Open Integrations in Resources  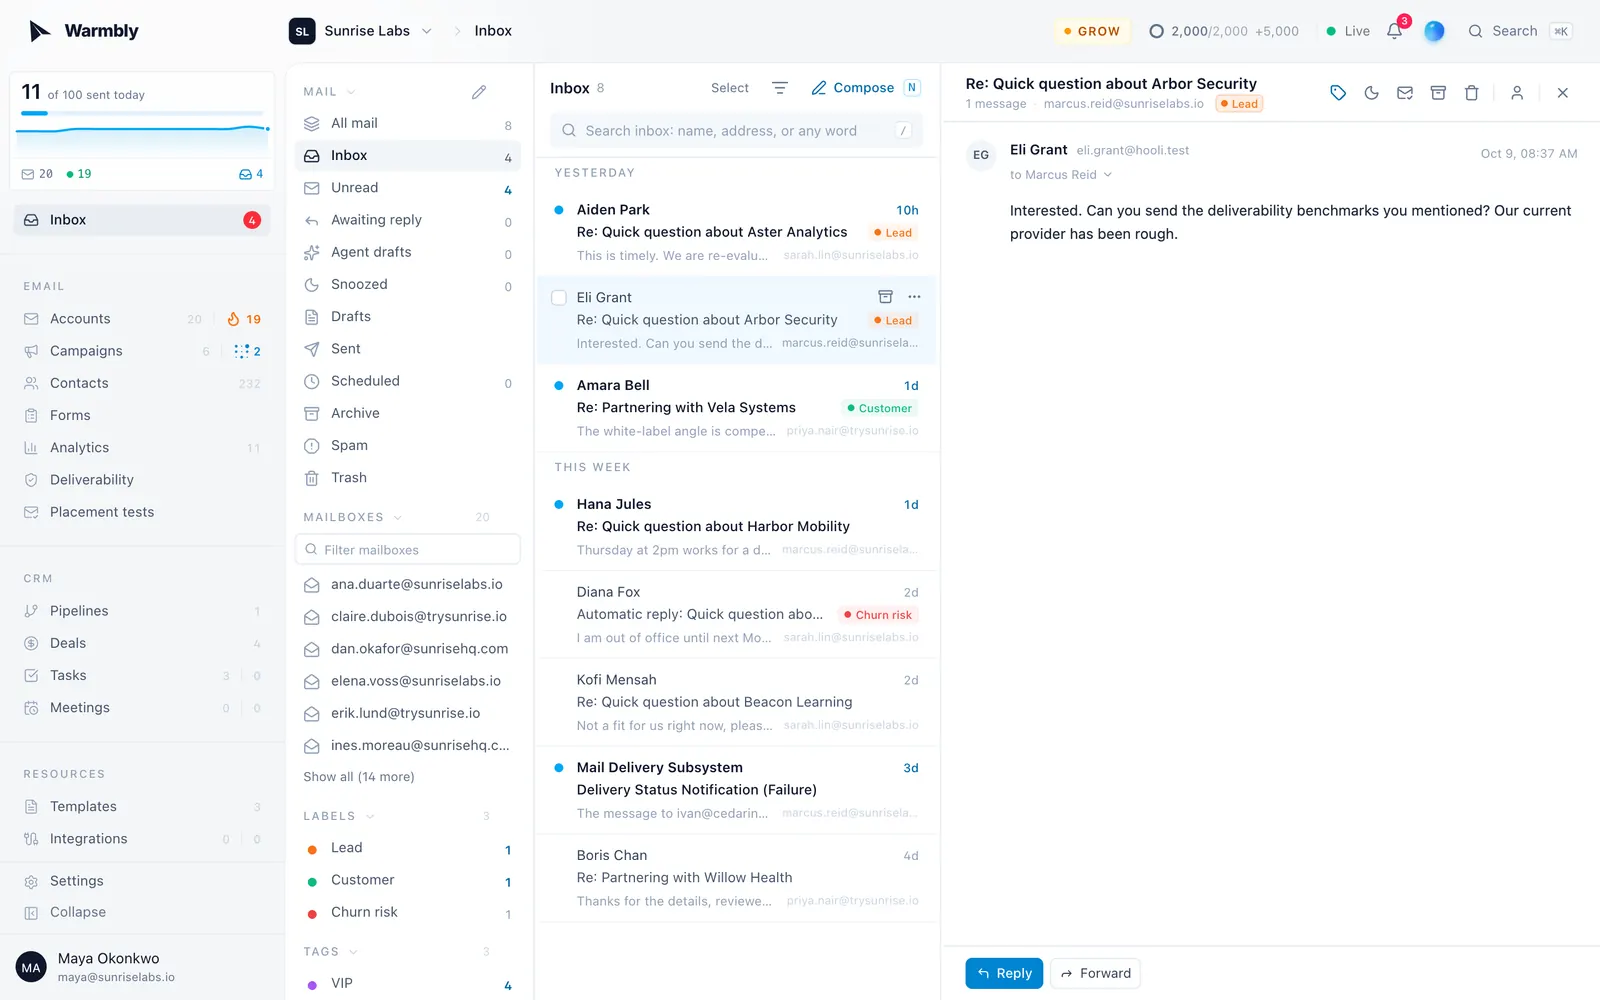coord(142,839)
